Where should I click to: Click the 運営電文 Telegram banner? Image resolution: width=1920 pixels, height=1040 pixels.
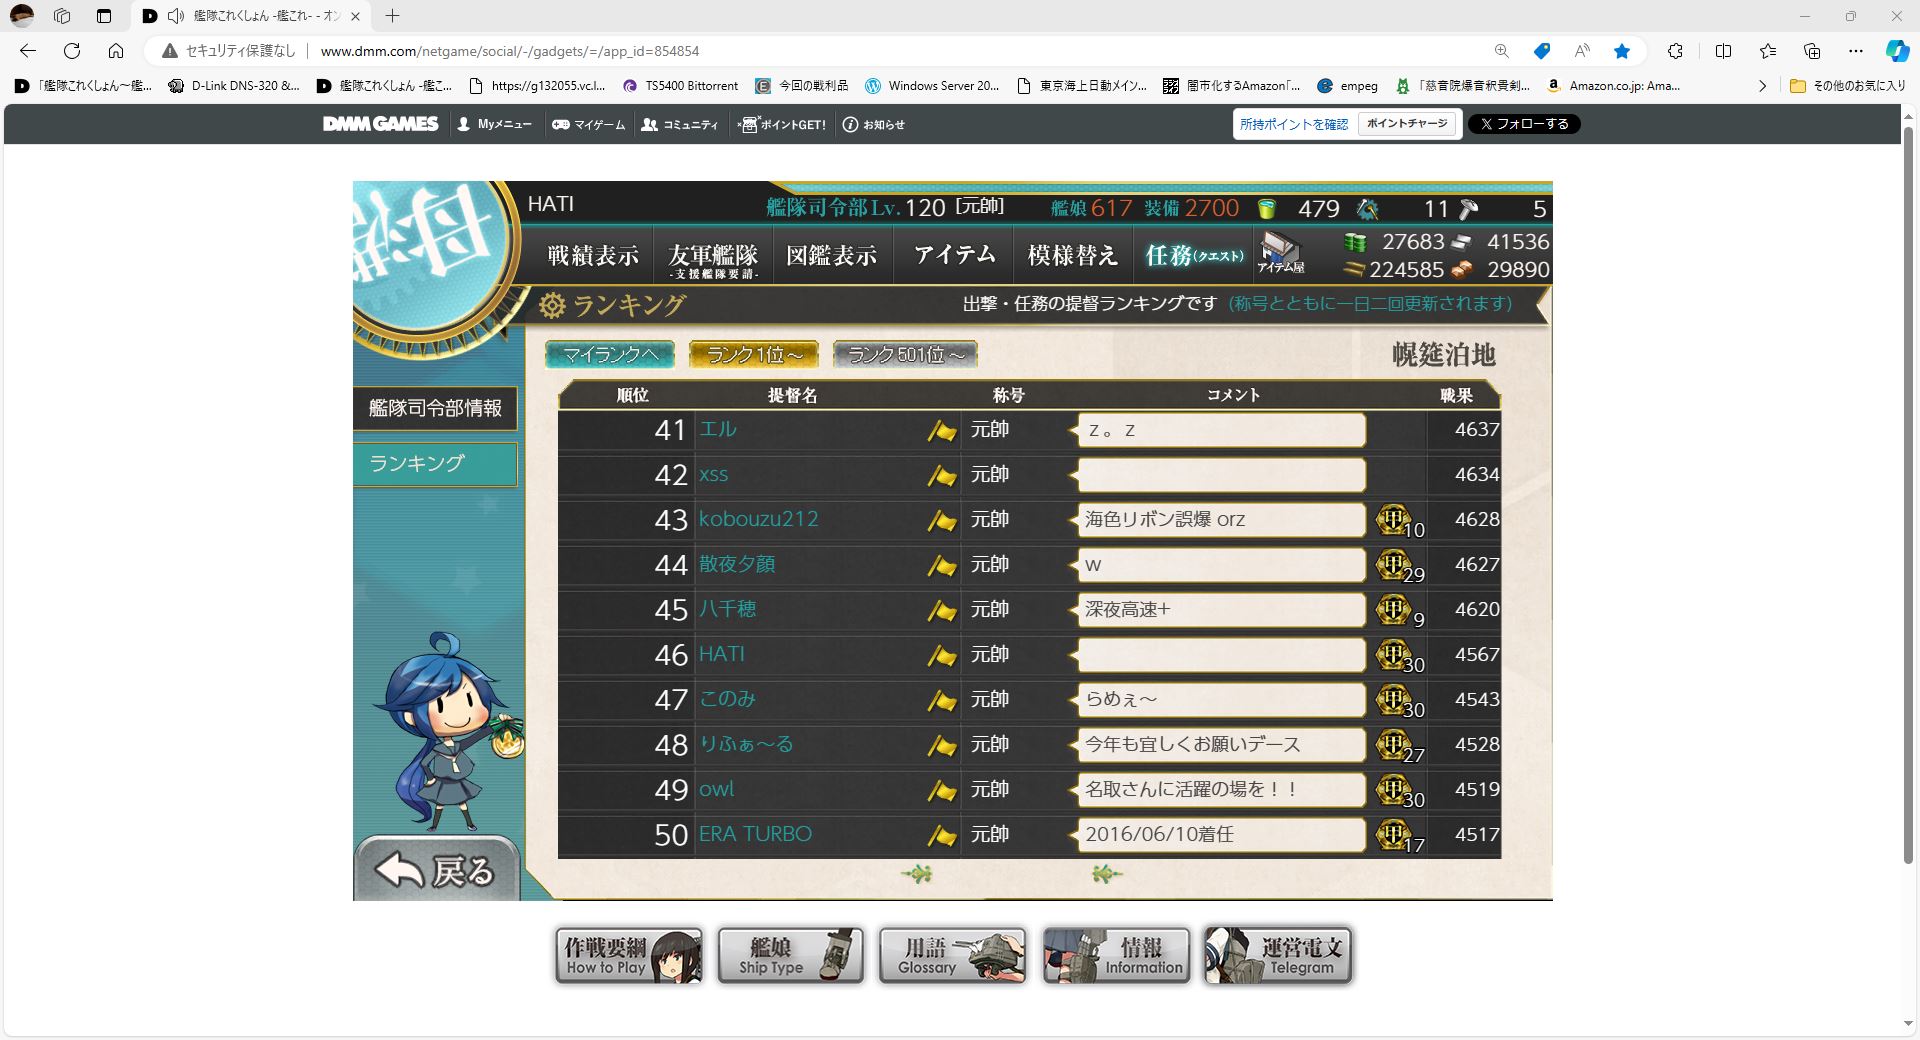(1278, 955)
